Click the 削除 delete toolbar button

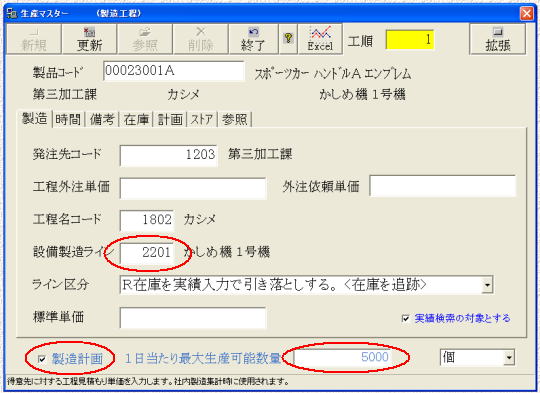200,39
